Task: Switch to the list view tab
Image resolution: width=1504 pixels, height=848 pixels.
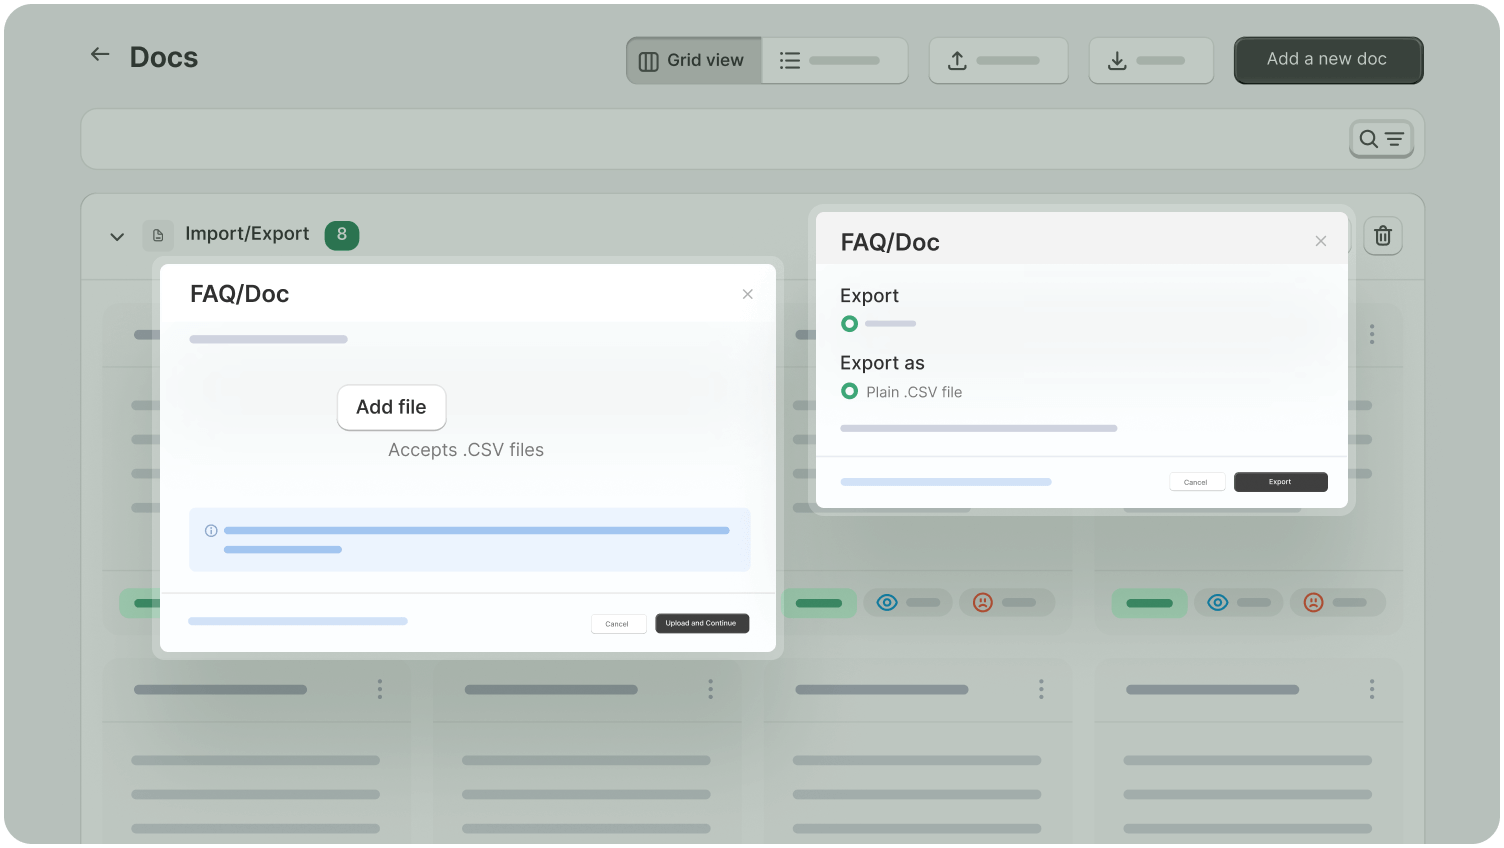Action: coord(834,61)
